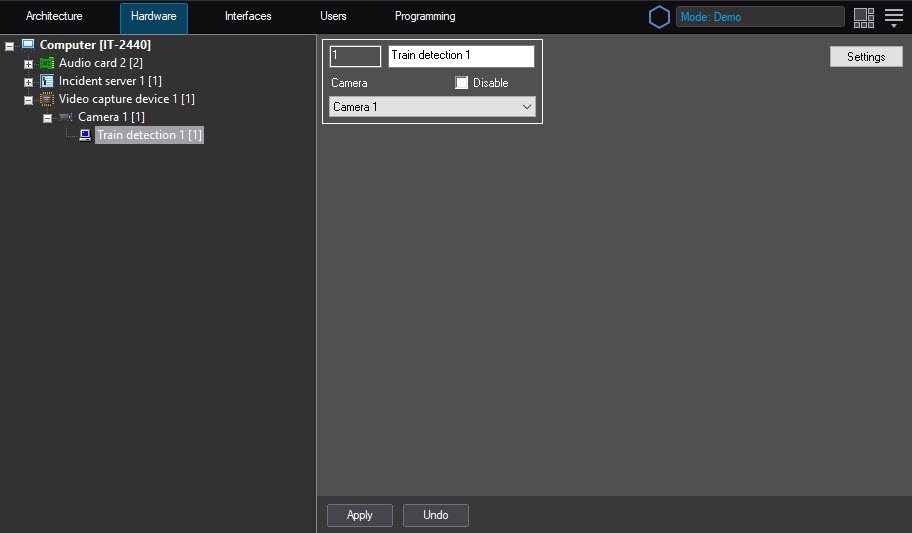
Task: Open the hamburger menu icon
Action: tap(894, 17)
